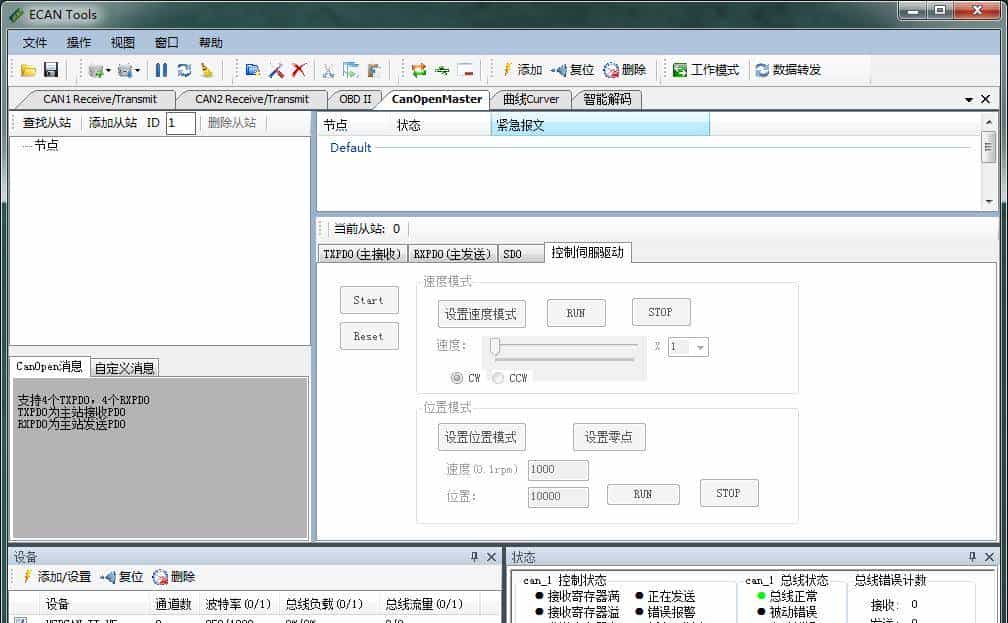Click the 速度 speed slider handle
This screenshot has height=623, width=1008.
pos(494,346)
